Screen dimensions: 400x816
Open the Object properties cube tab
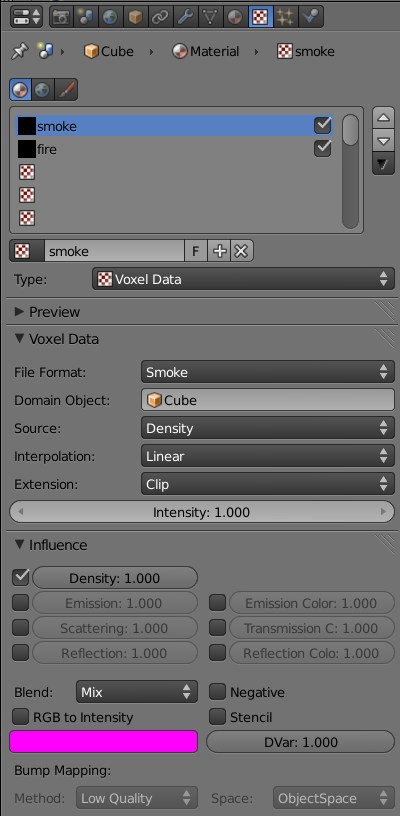pos(135,17)
